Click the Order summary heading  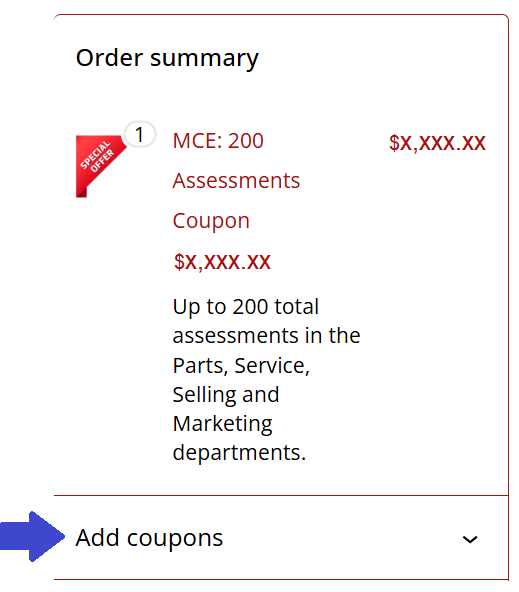(x=167, y=59)
